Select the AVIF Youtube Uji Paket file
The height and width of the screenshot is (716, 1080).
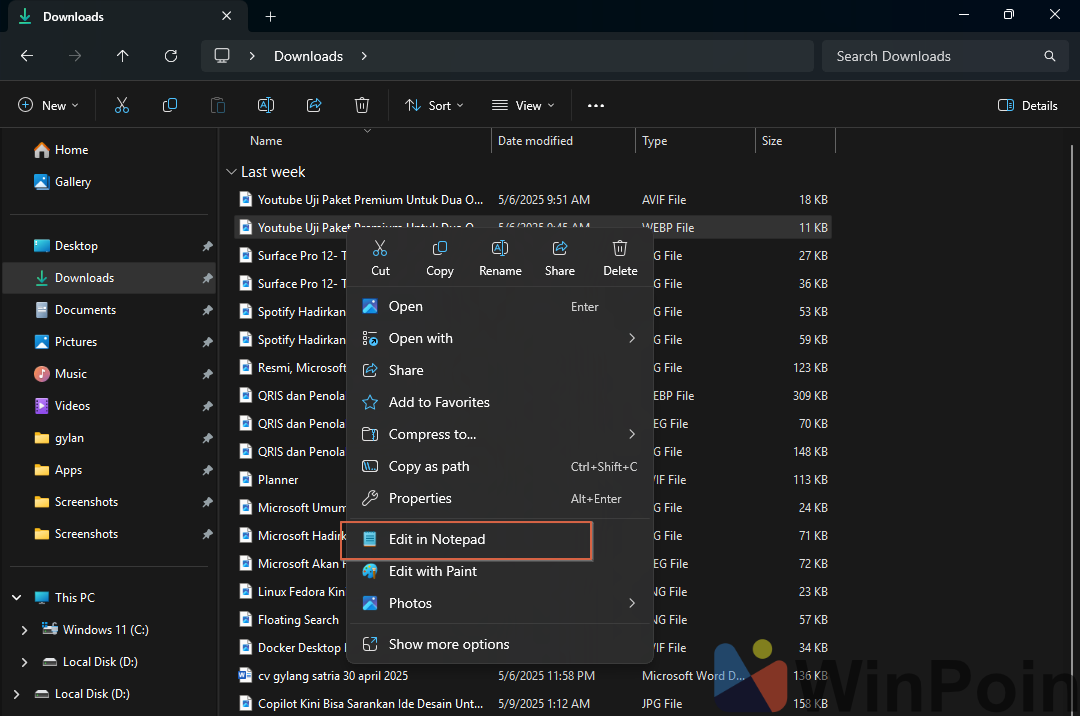point(533,200)
